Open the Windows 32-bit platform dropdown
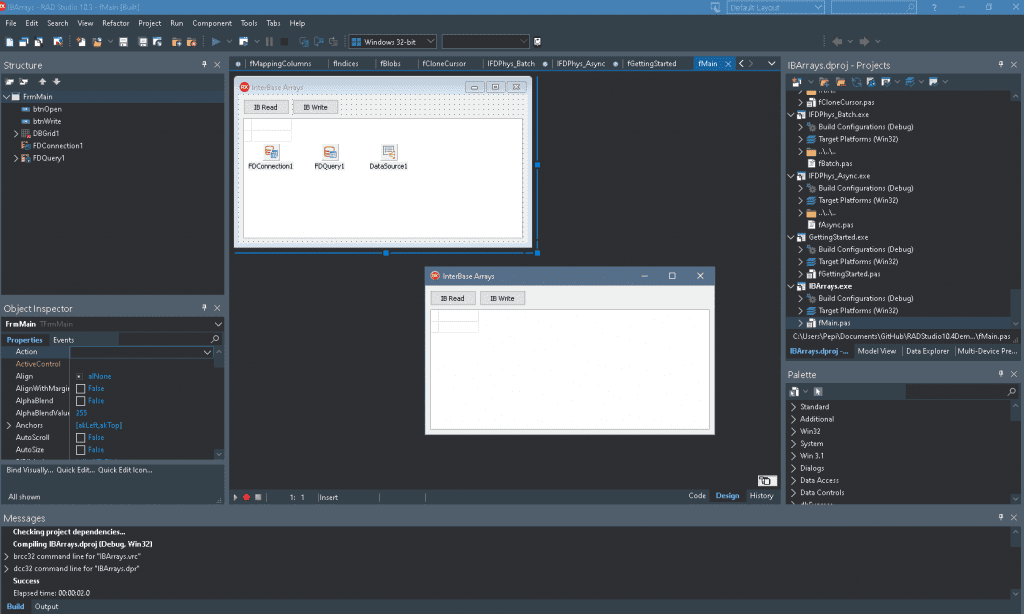The image size is (1024, 614). 392,42
